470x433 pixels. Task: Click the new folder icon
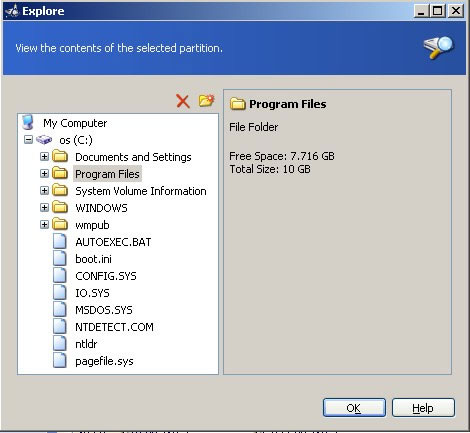pos(206,100)
